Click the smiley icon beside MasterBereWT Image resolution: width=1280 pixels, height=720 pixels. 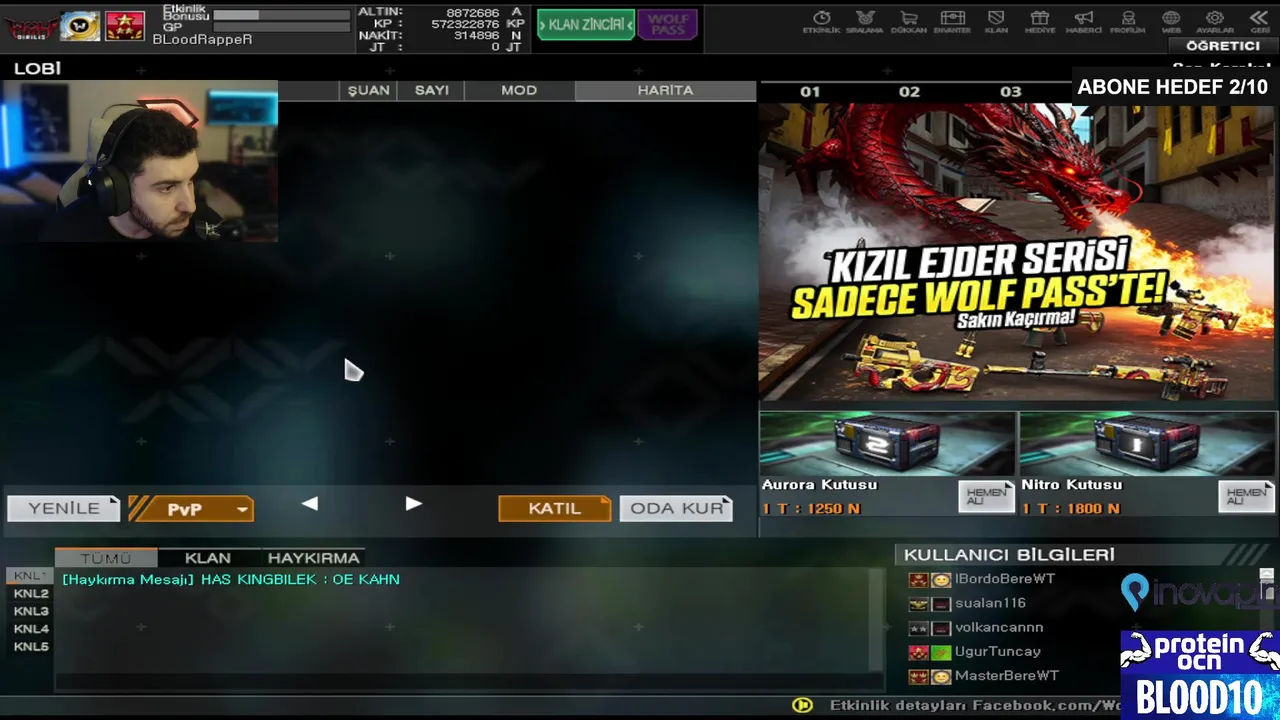tap(941, 677)
